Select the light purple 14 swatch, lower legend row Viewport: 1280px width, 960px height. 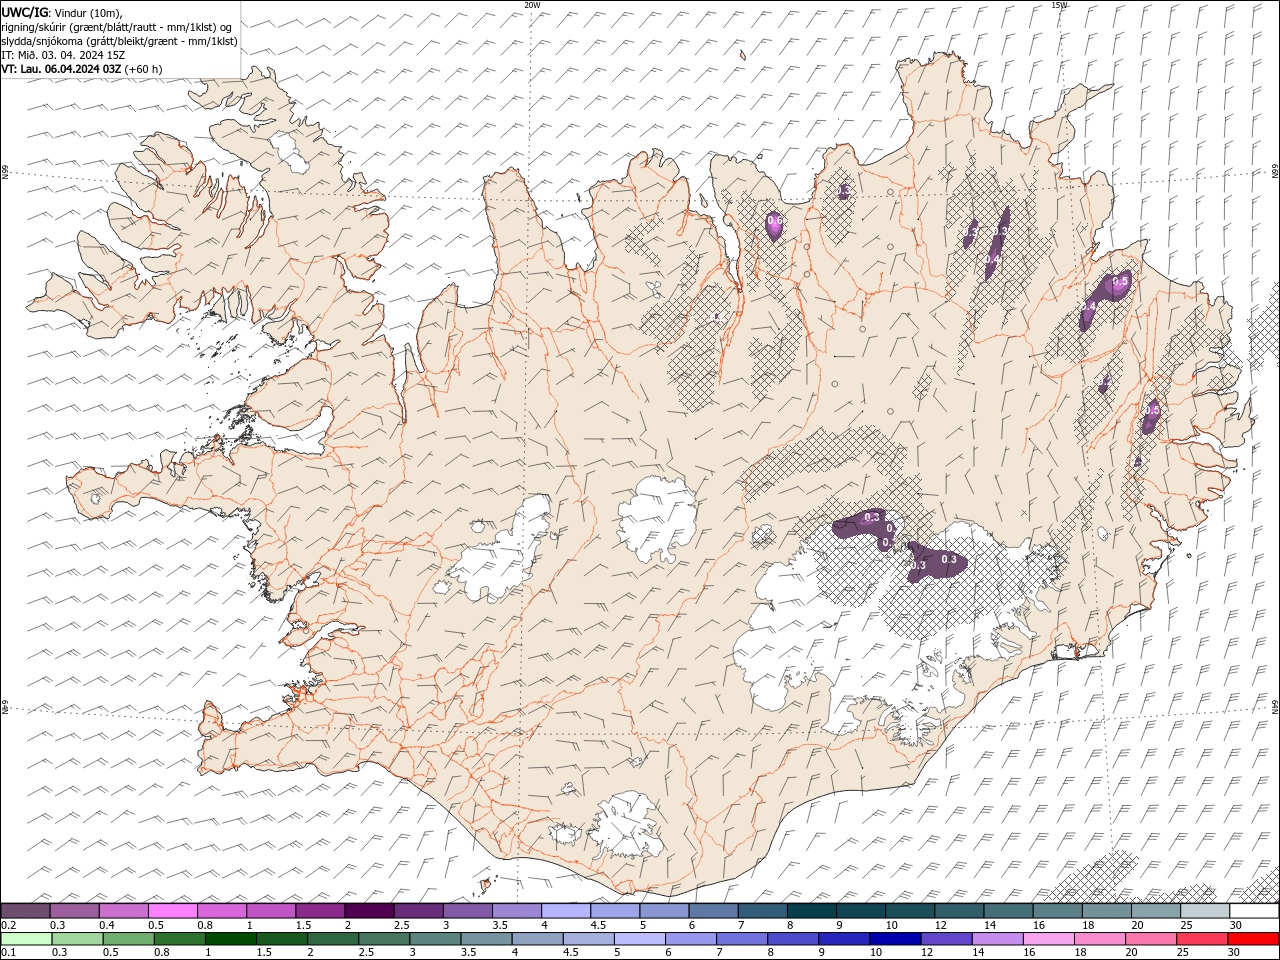[x=997, y=939]
